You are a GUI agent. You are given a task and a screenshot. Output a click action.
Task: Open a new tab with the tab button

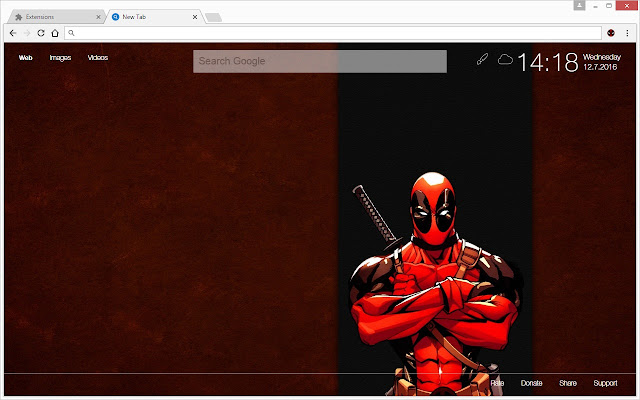(x=213, y=17)
